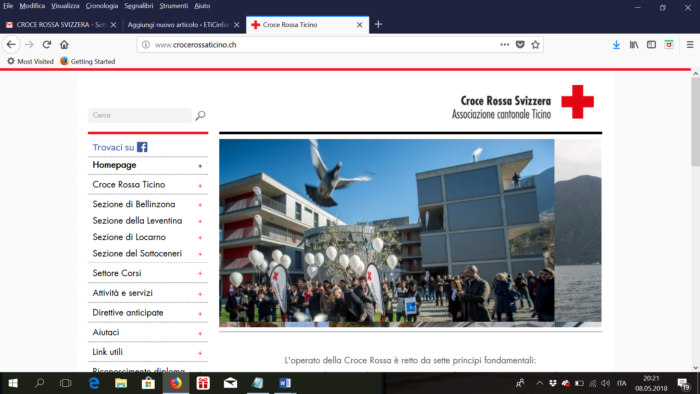The width and height of the screenshot is (700, 394).
Task: Open Getting Started bookmark
Action: pos(88,62)
